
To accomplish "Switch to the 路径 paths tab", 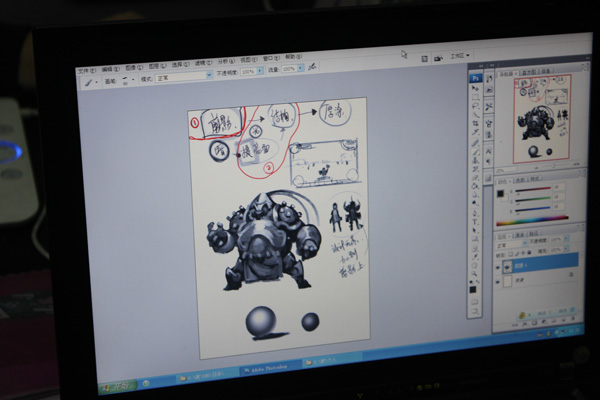I will coord(534,234).
